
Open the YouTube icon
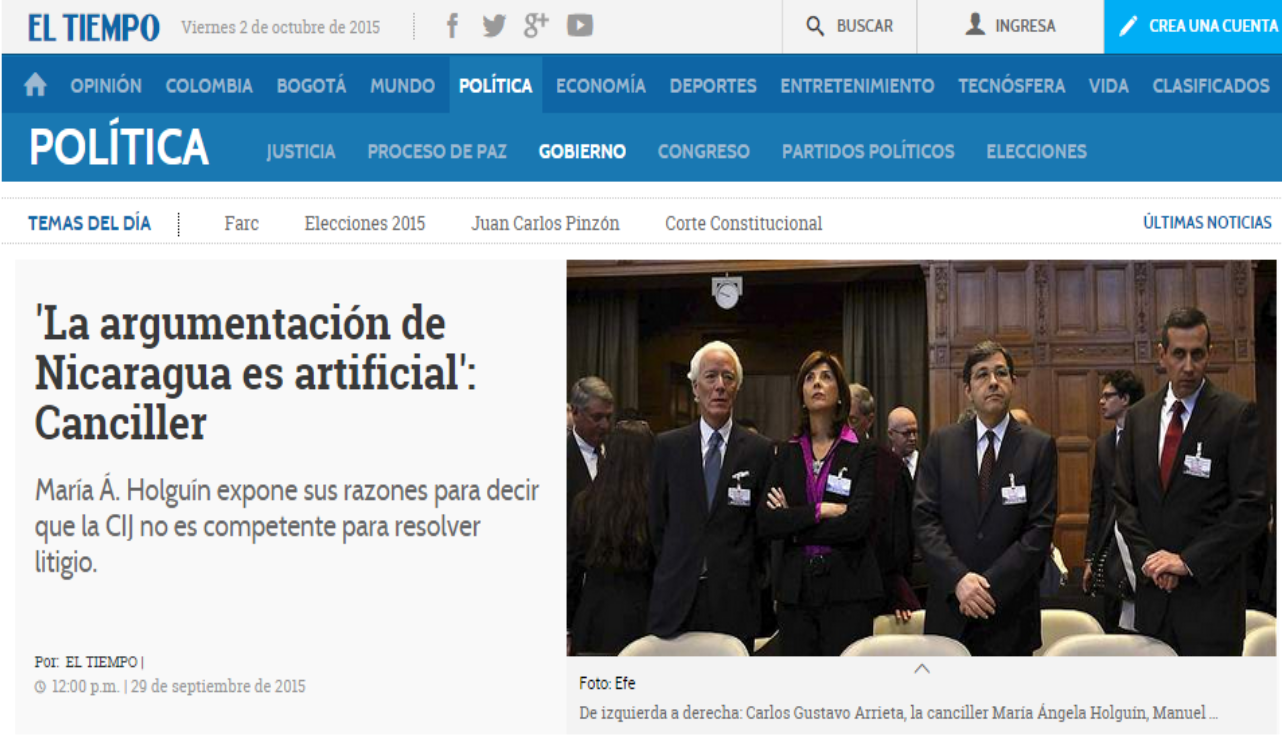(x=580, y=26)
